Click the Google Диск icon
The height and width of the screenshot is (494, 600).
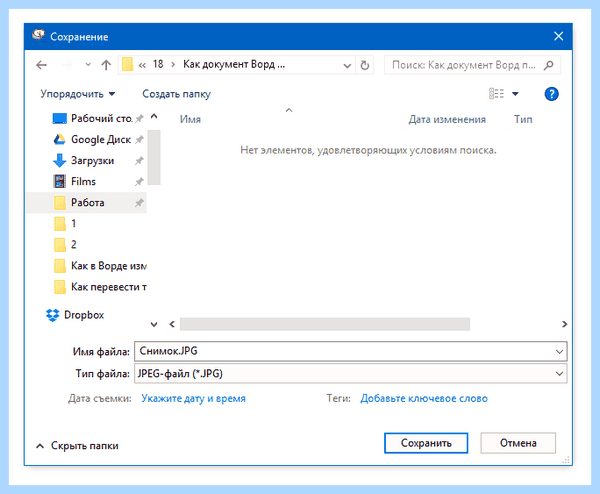point(59,140)
